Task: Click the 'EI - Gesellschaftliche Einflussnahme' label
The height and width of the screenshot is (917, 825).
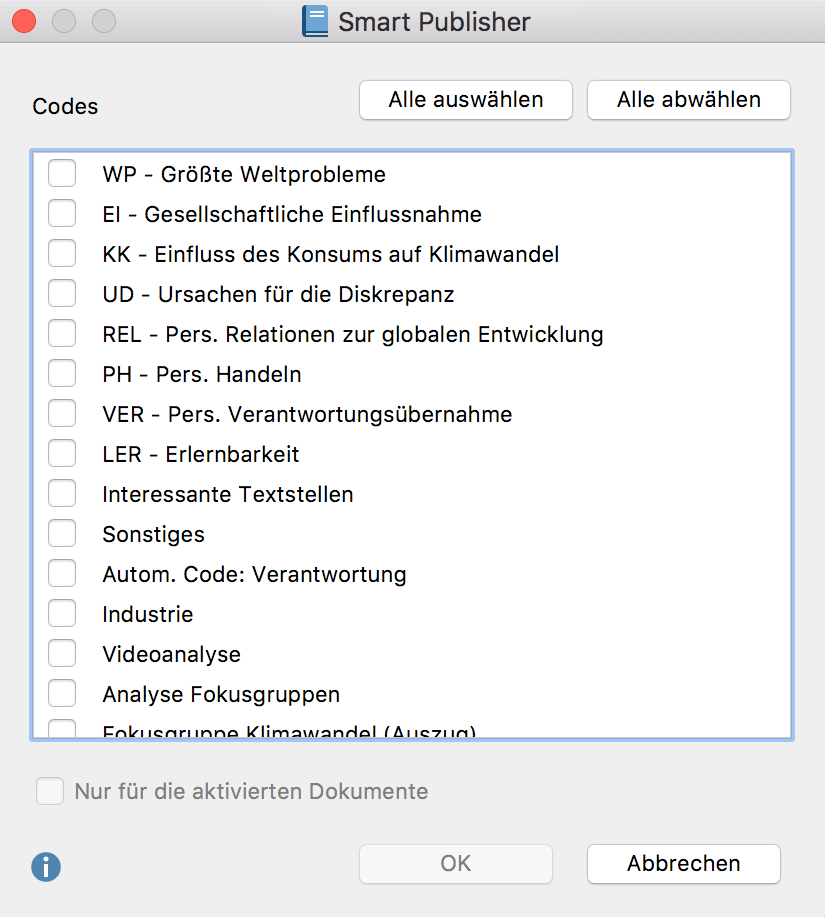Action: 292,215
